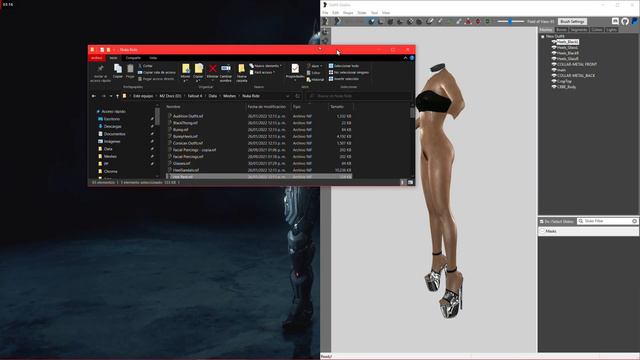640x360 pixels.
Task: Toggle visibility eye of COLLAR-METAL FRONT mesh
Action: pyautogui.click(x=554, y=64)
